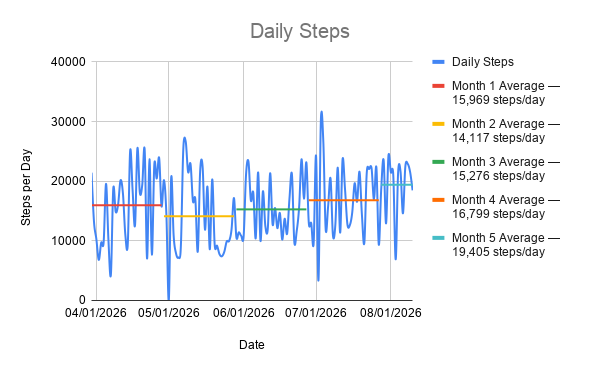Image resolution: width=600 pixels, height=371 pixels.
Task: Click the highest peak in early July
Action: (x=321, y=112)
